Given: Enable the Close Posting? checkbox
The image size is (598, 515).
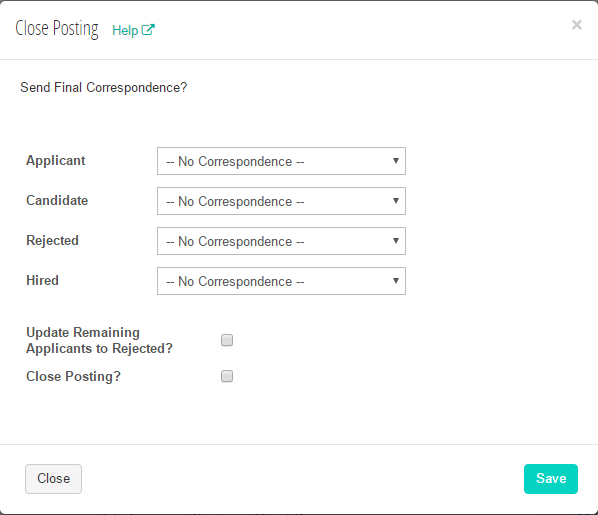Looking at the screenshot, I should 227,376.
